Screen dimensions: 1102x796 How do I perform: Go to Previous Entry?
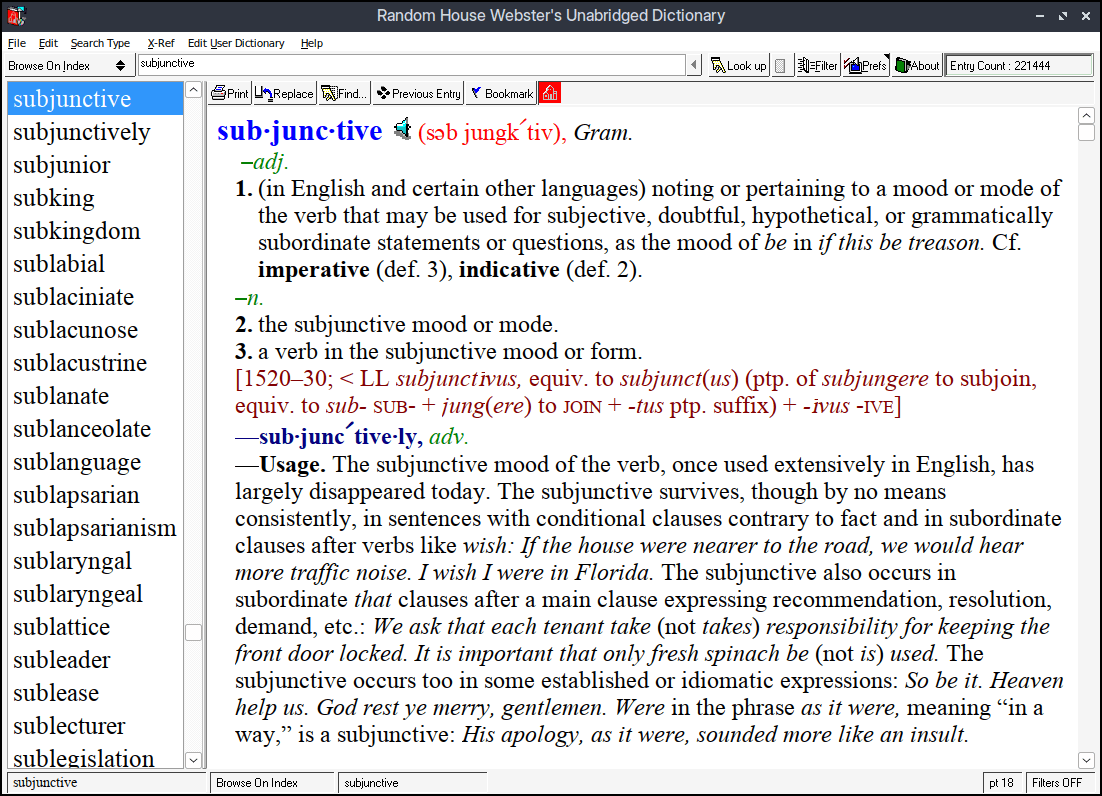click(418, 94)
